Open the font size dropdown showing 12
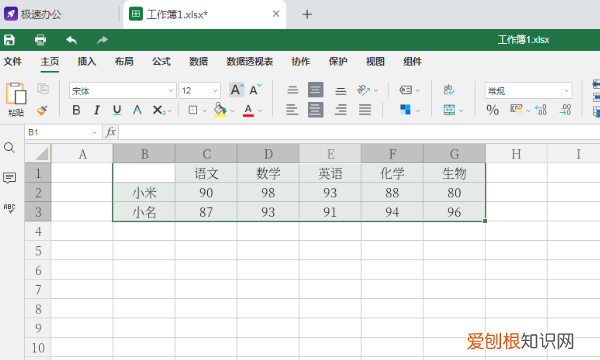The image size is (600, 360). point(200,91)
